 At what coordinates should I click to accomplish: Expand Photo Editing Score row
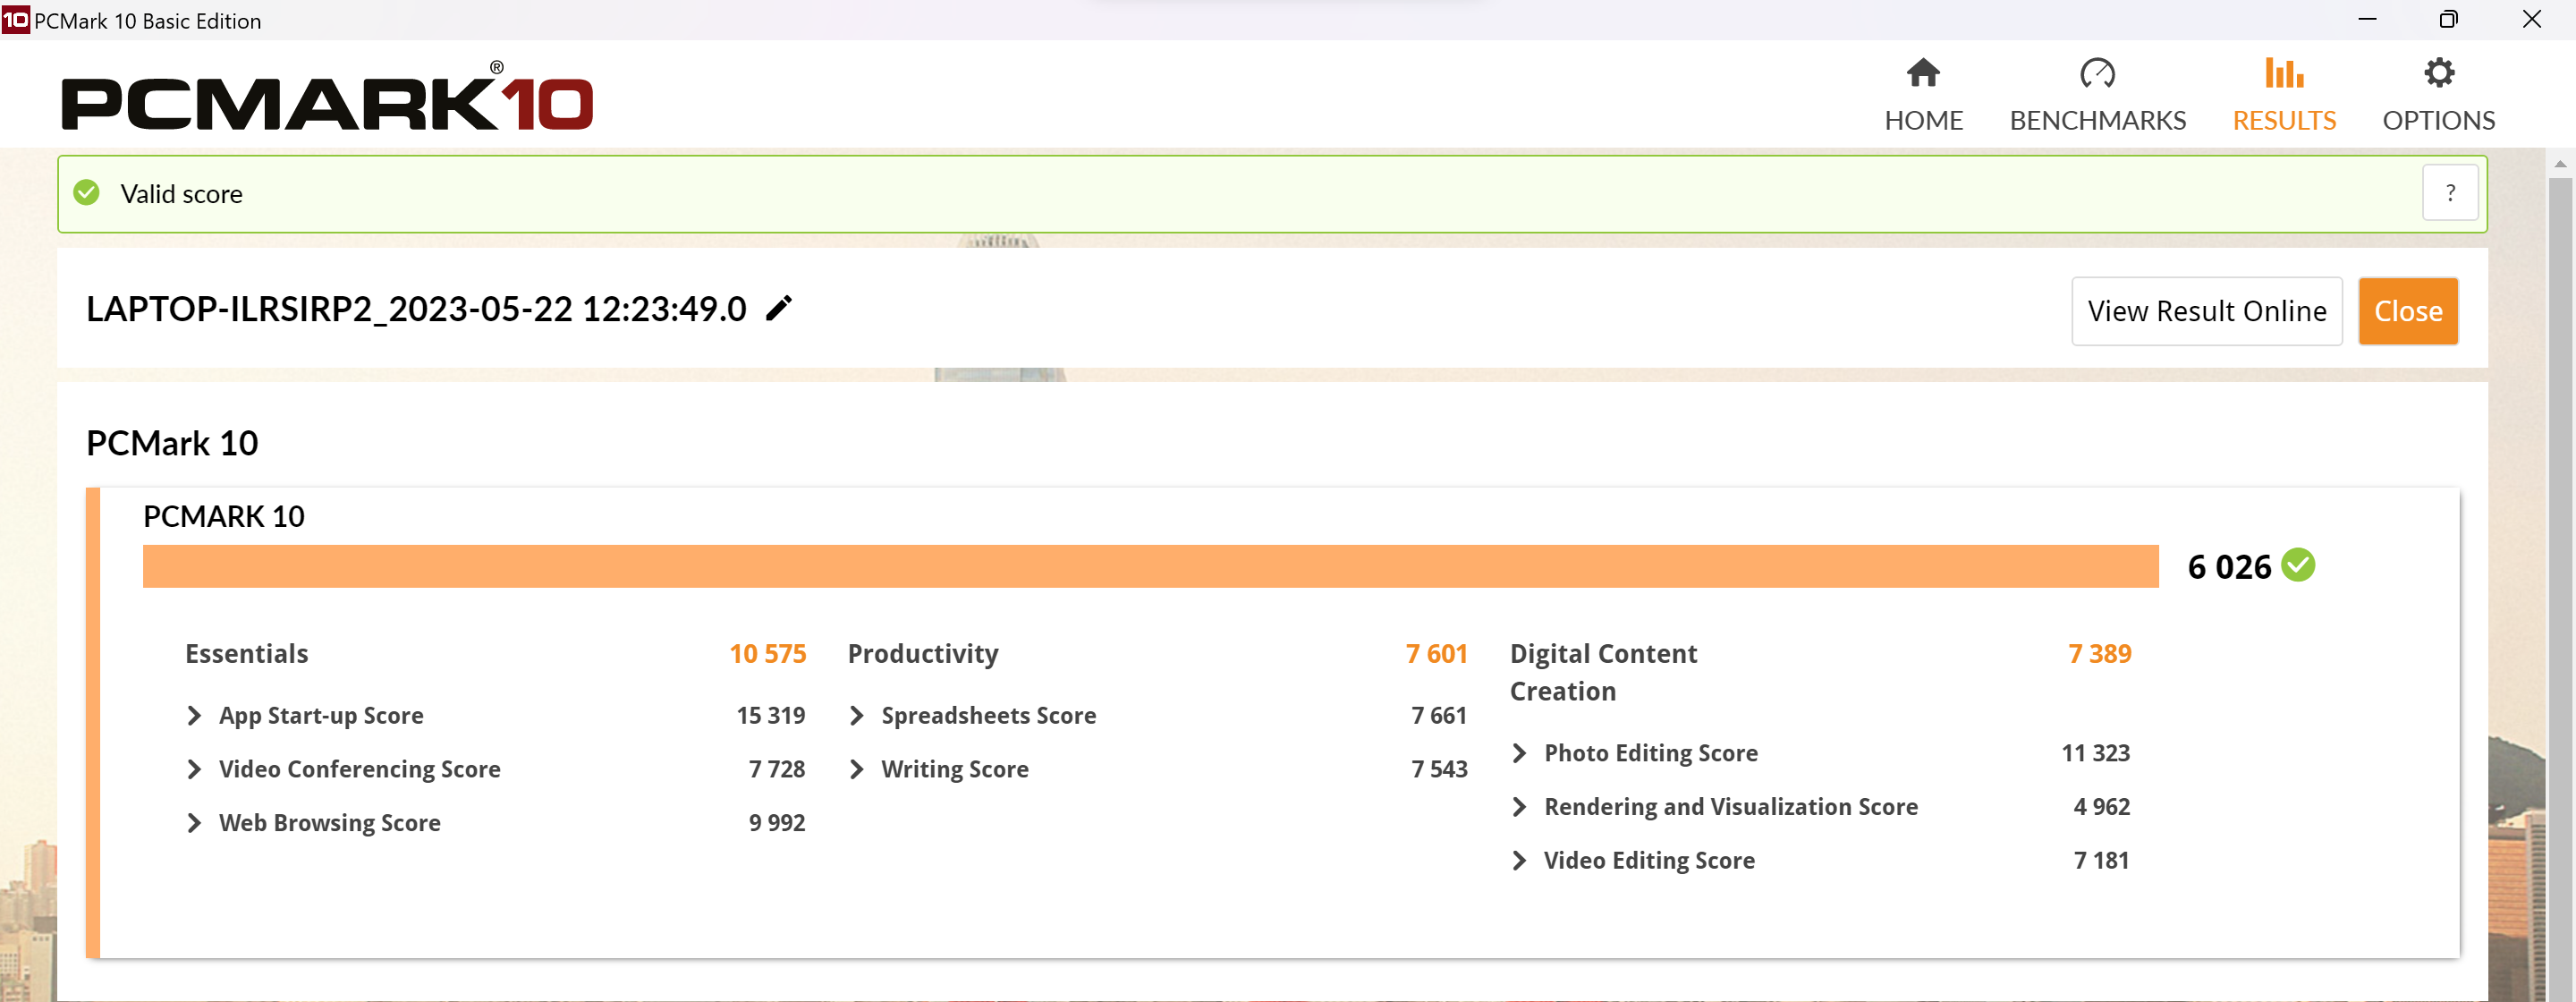coord(1519,753)
